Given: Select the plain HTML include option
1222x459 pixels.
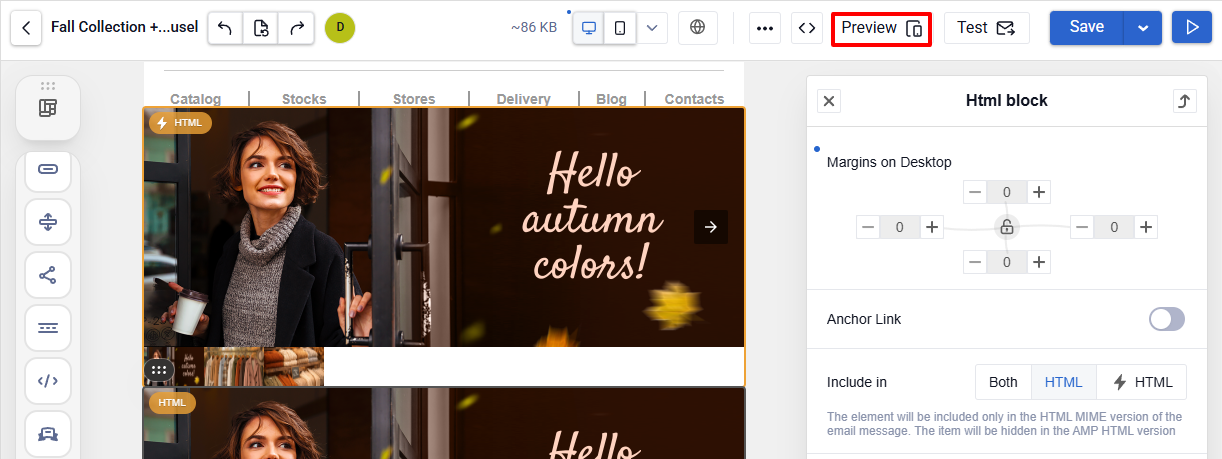Looking at the screenshot, I should 1064,382.
